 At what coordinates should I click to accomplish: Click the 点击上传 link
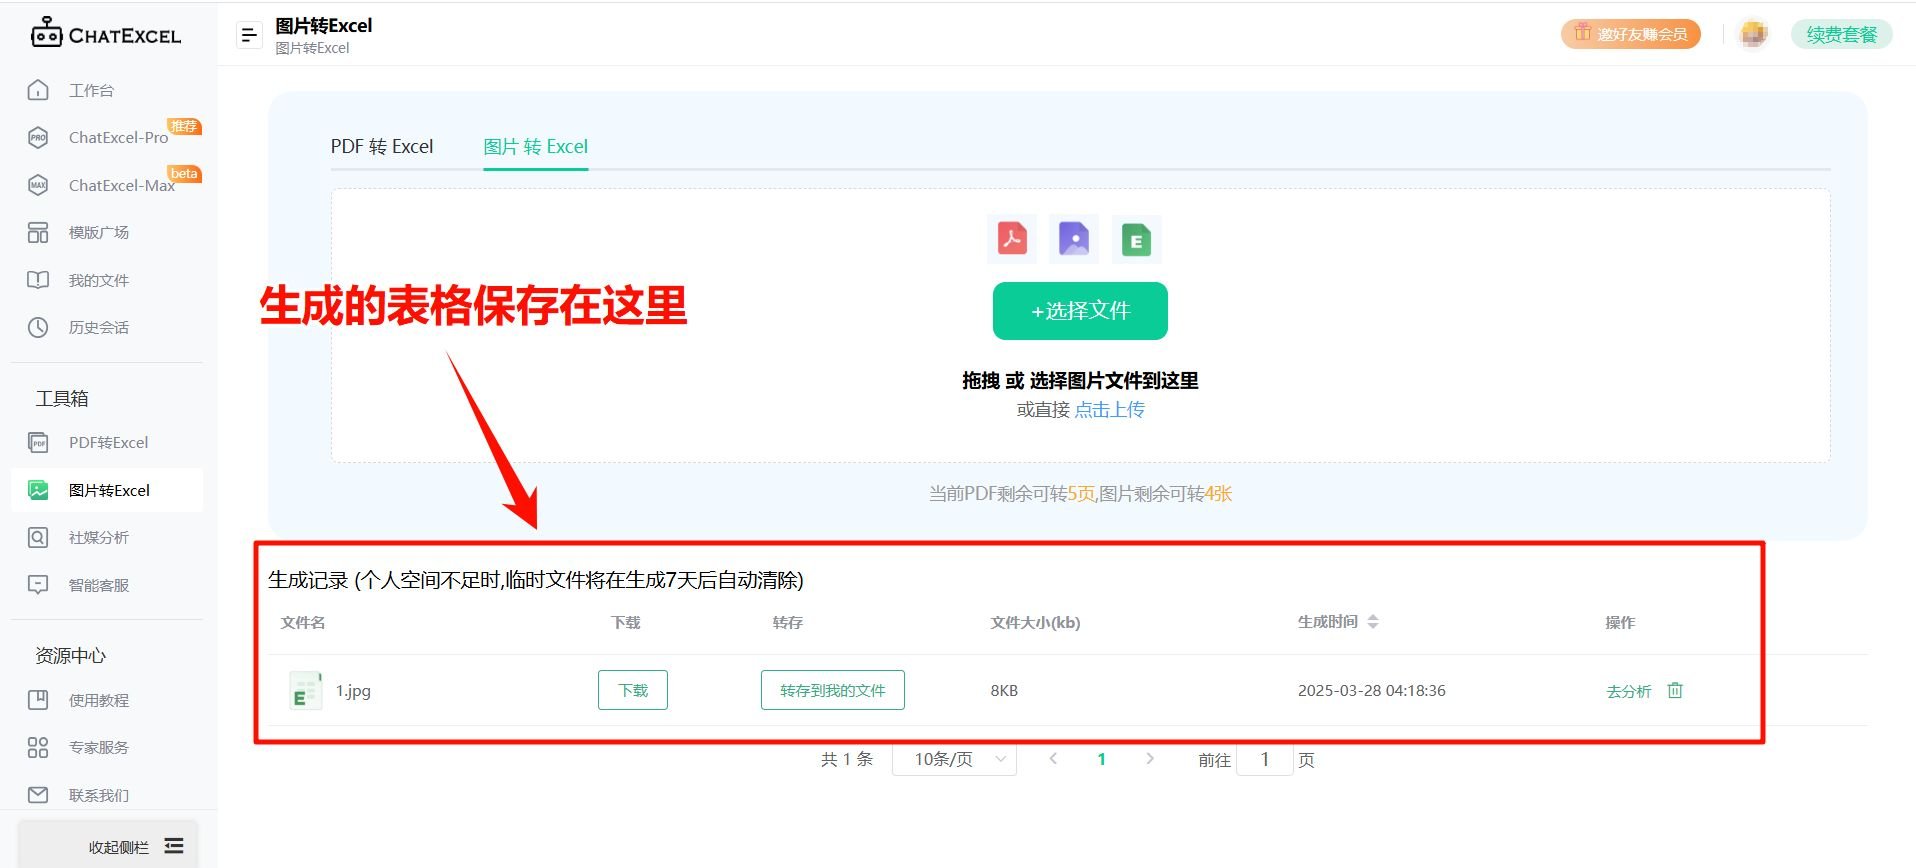point(1109,410)
